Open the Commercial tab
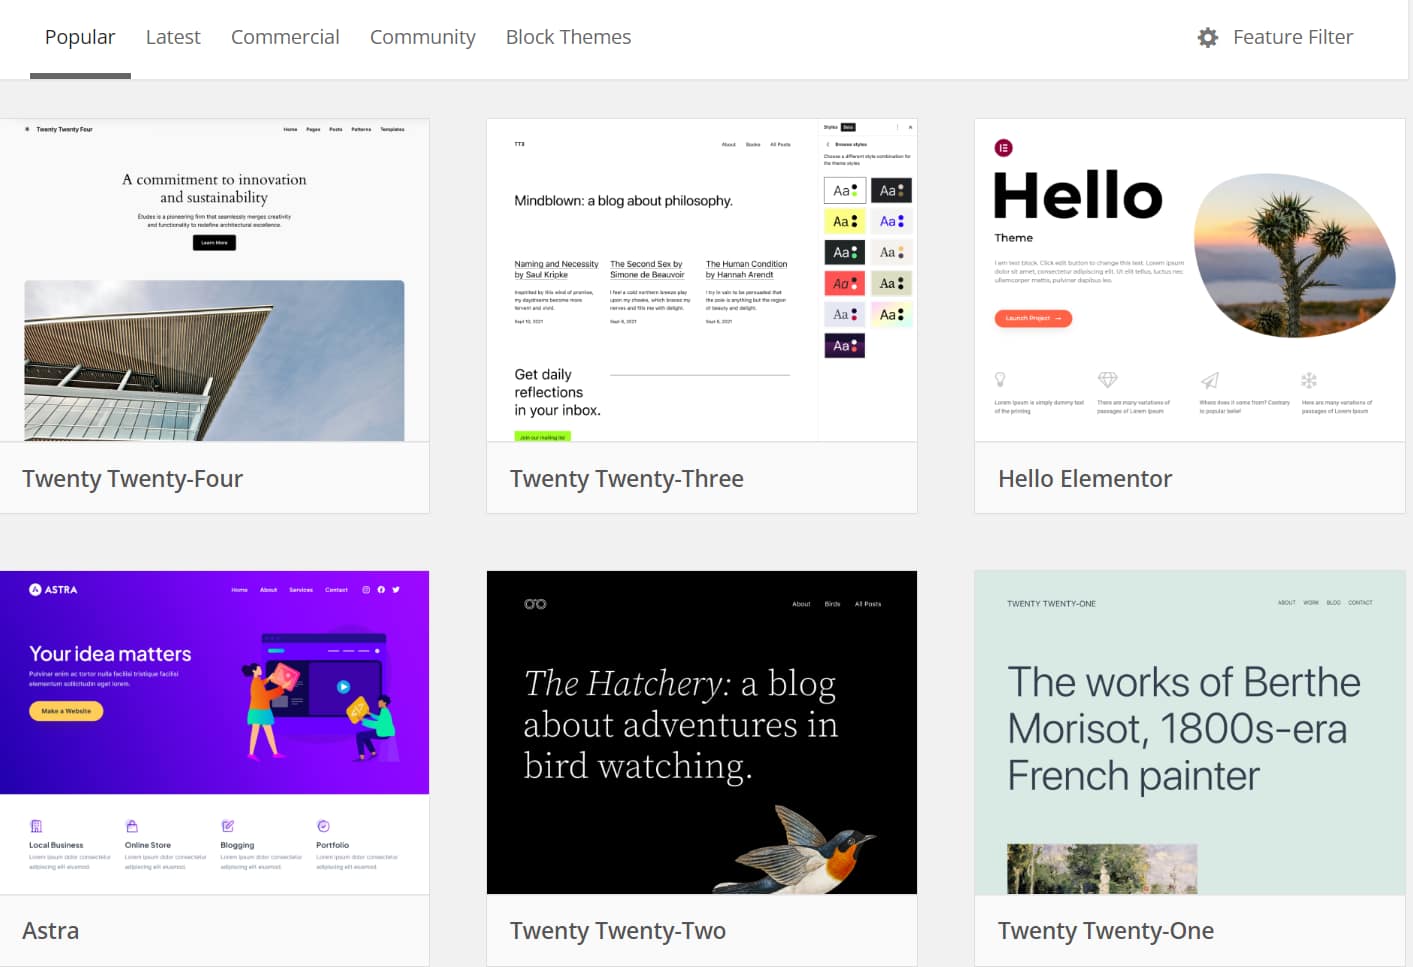The height and width of the screenshot is (967, 1413). tap(285, 38)
